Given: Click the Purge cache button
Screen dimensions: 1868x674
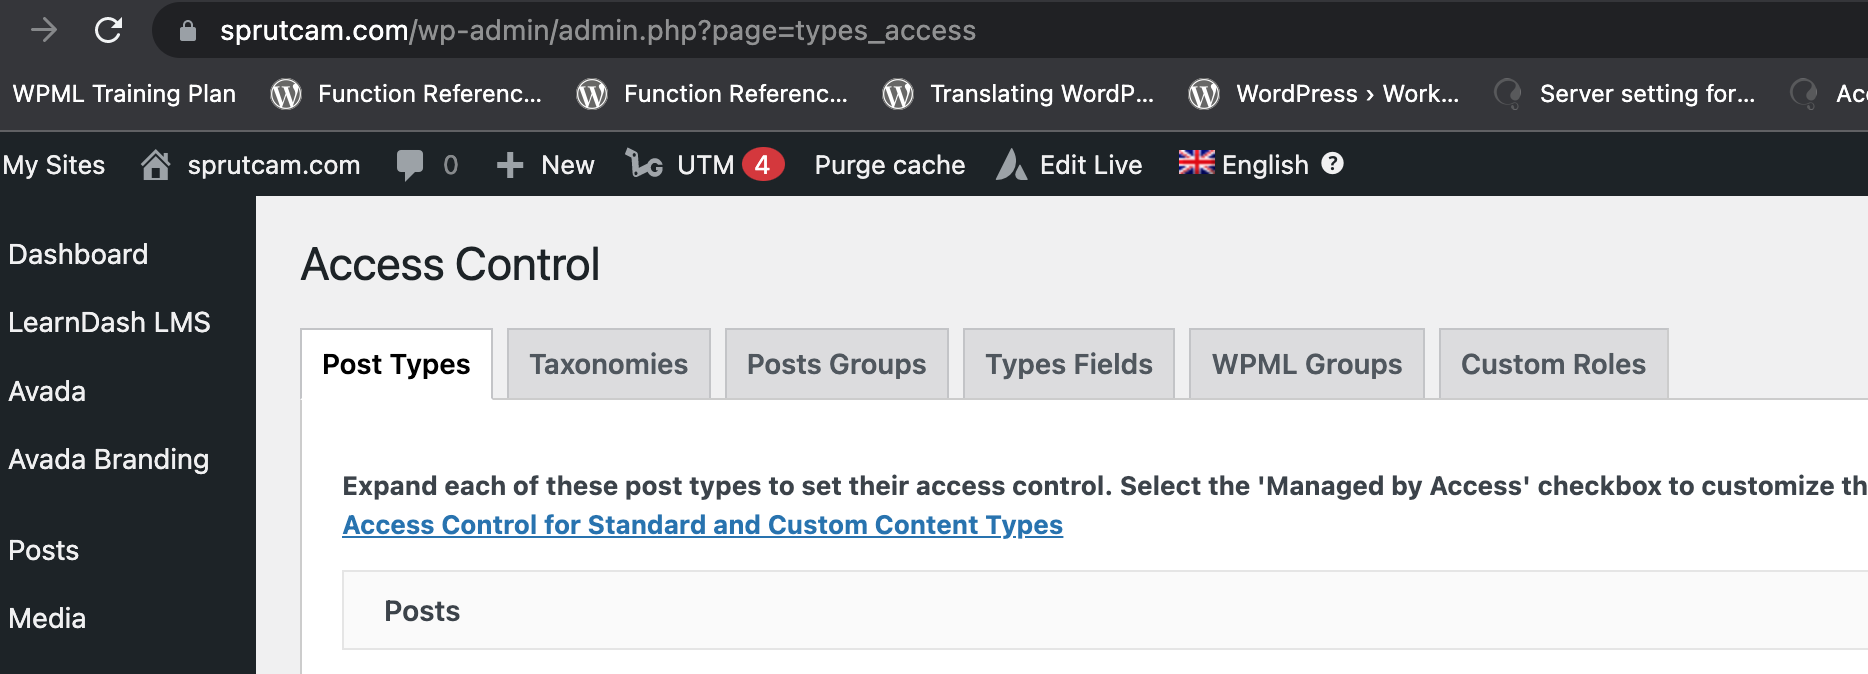Looking at the screenshot, I should click(889, 165).
